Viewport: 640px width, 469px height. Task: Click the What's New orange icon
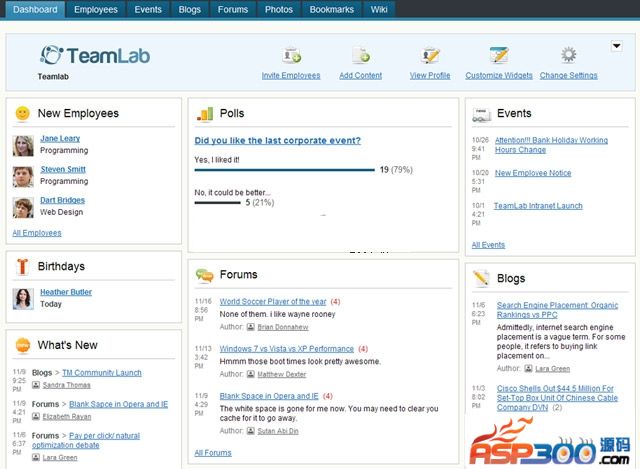(x=22, y=345)
